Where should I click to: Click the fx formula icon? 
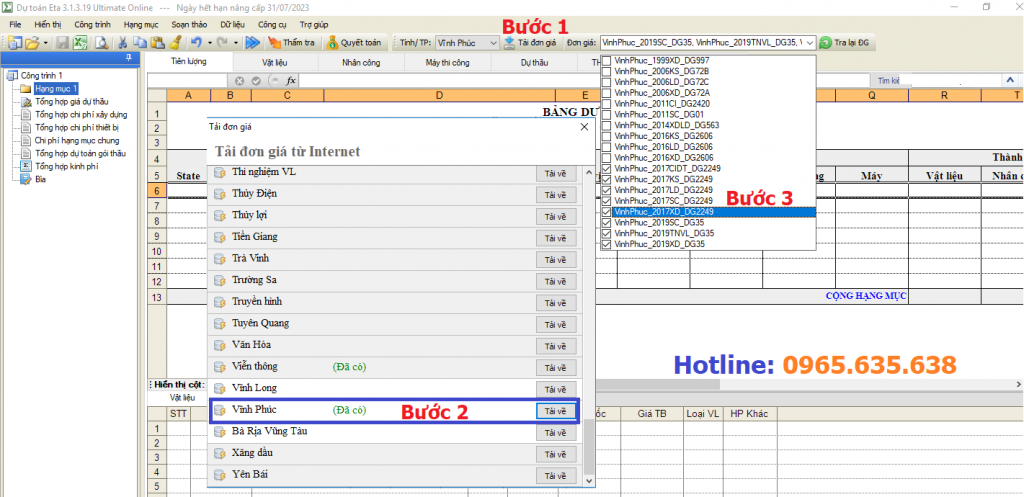(291, 80)
